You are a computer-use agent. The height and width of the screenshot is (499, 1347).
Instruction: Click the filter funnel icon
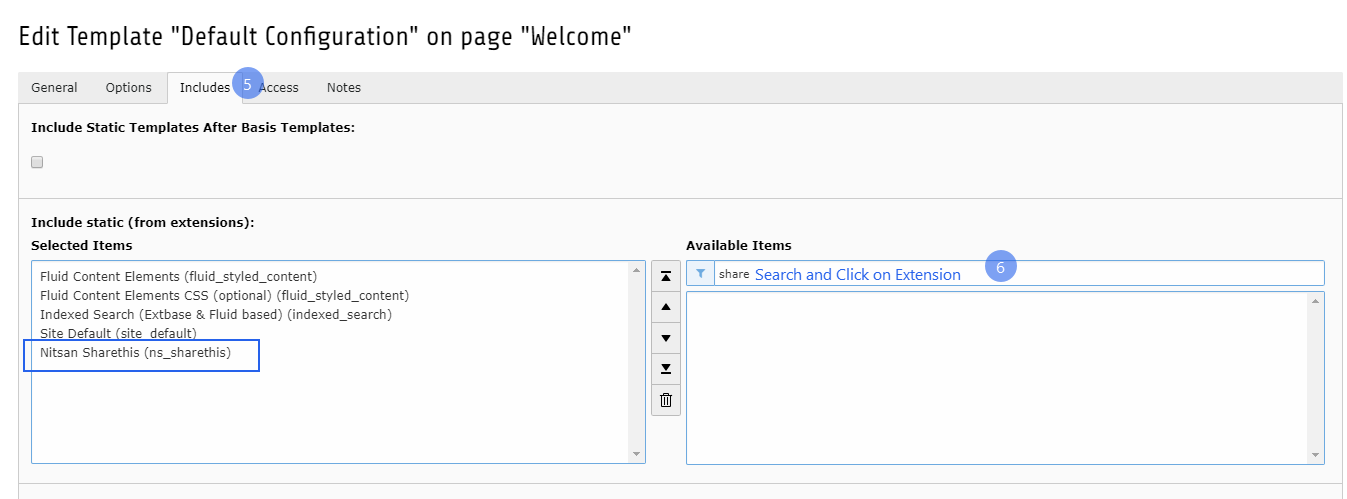click(x=700, y=273)
